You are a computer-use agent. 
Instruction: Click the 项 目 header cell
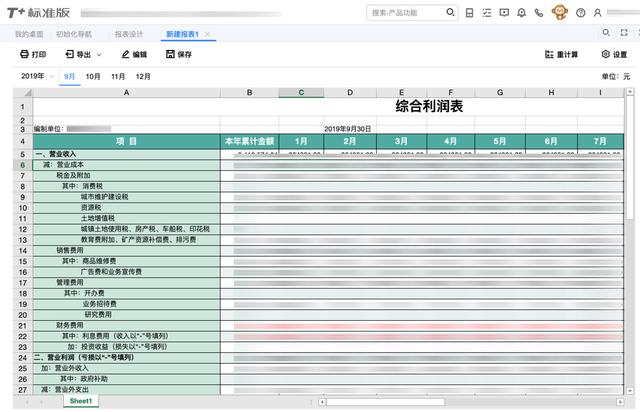pyautogui.click(x=127, y=141)
